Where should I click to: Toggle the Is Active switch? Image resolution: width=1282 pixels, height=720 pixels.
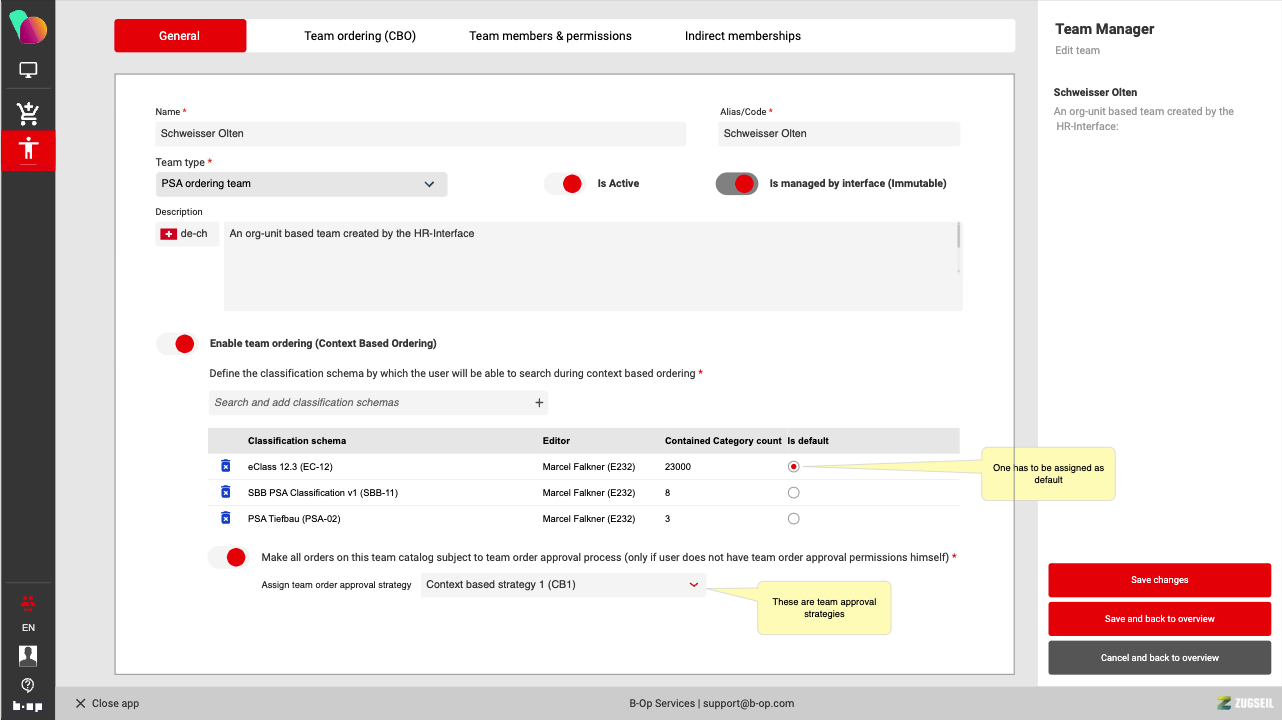(x=564, y=184)
